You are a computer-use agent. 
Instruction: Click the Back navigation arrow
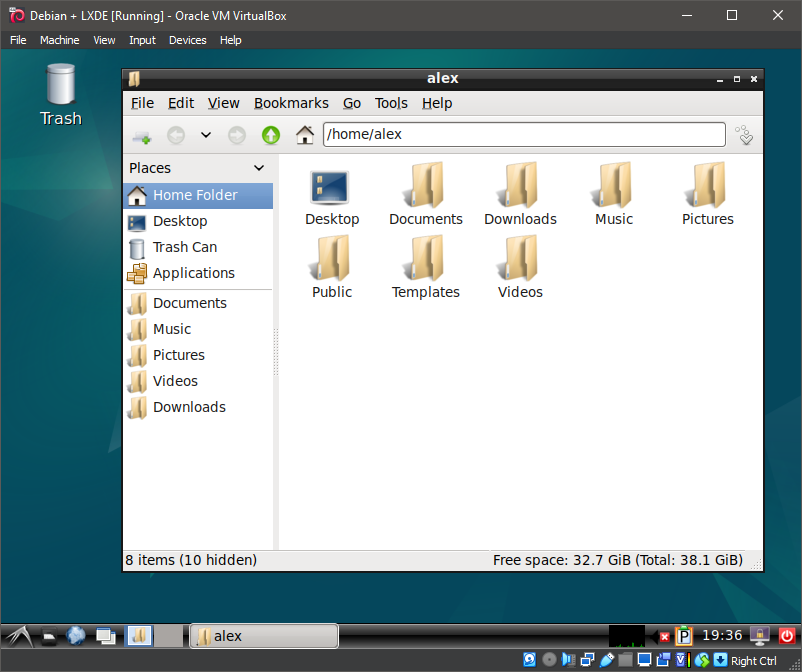pos(176,134)
